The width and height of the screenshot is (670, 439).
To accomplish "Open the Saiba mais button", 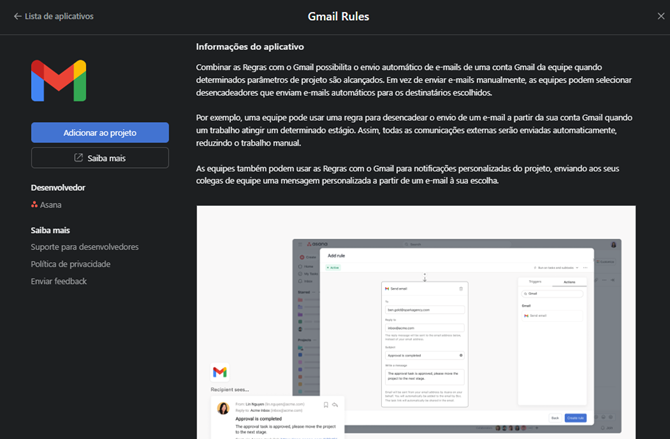I will [x=100, y=158].
